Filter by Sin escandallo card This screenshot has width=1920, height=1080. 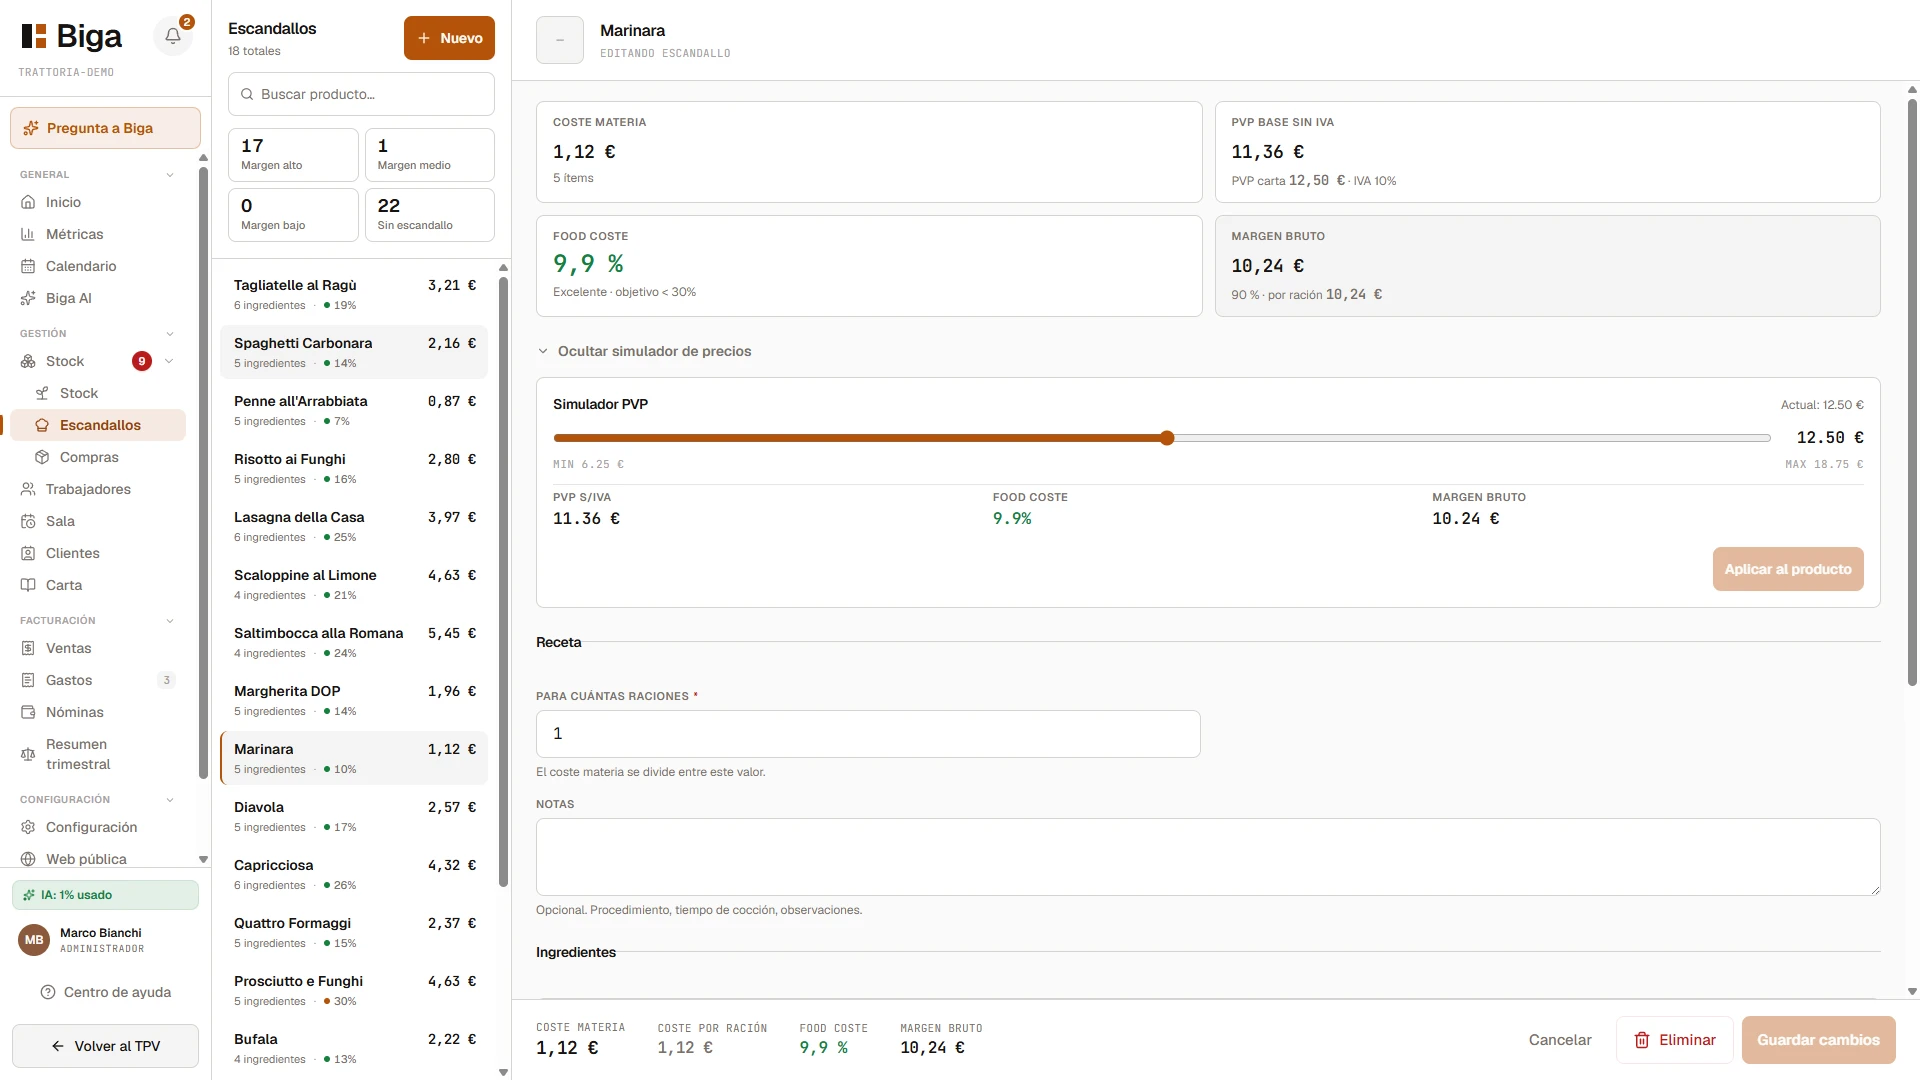click(x=430, y=215)
